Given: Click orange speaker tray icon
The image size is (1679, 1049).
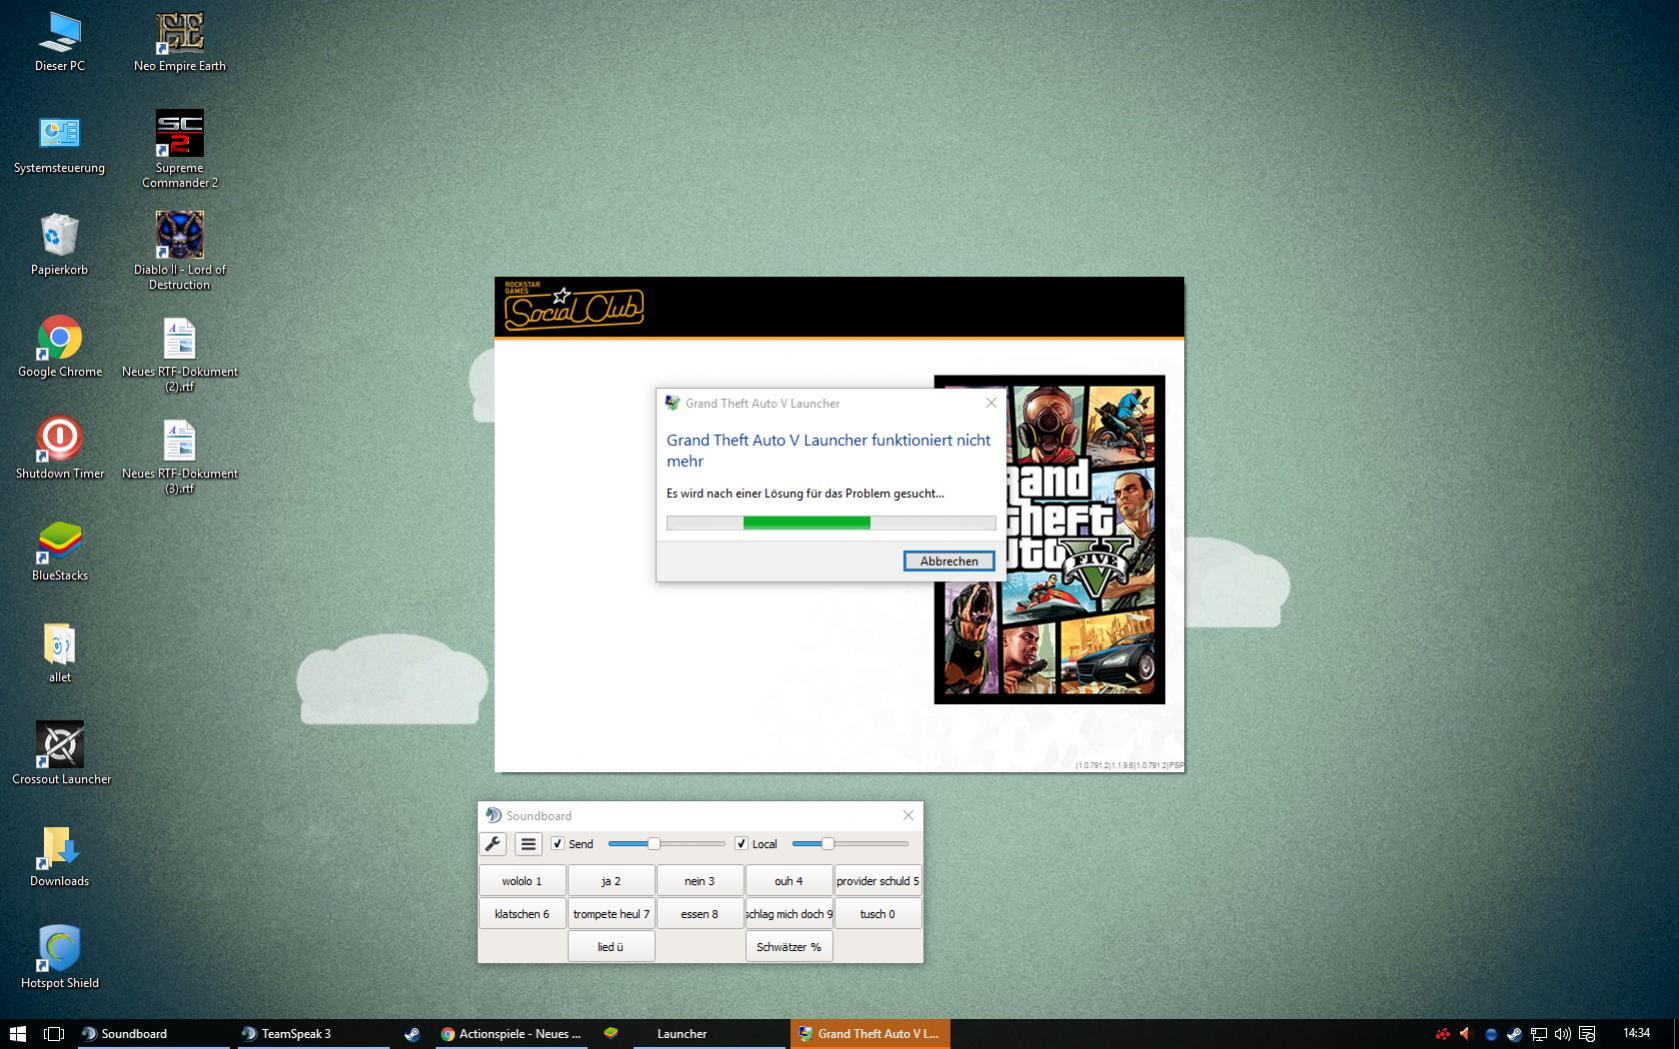Looking at the screenshot, I should tap(1466, 1034).
